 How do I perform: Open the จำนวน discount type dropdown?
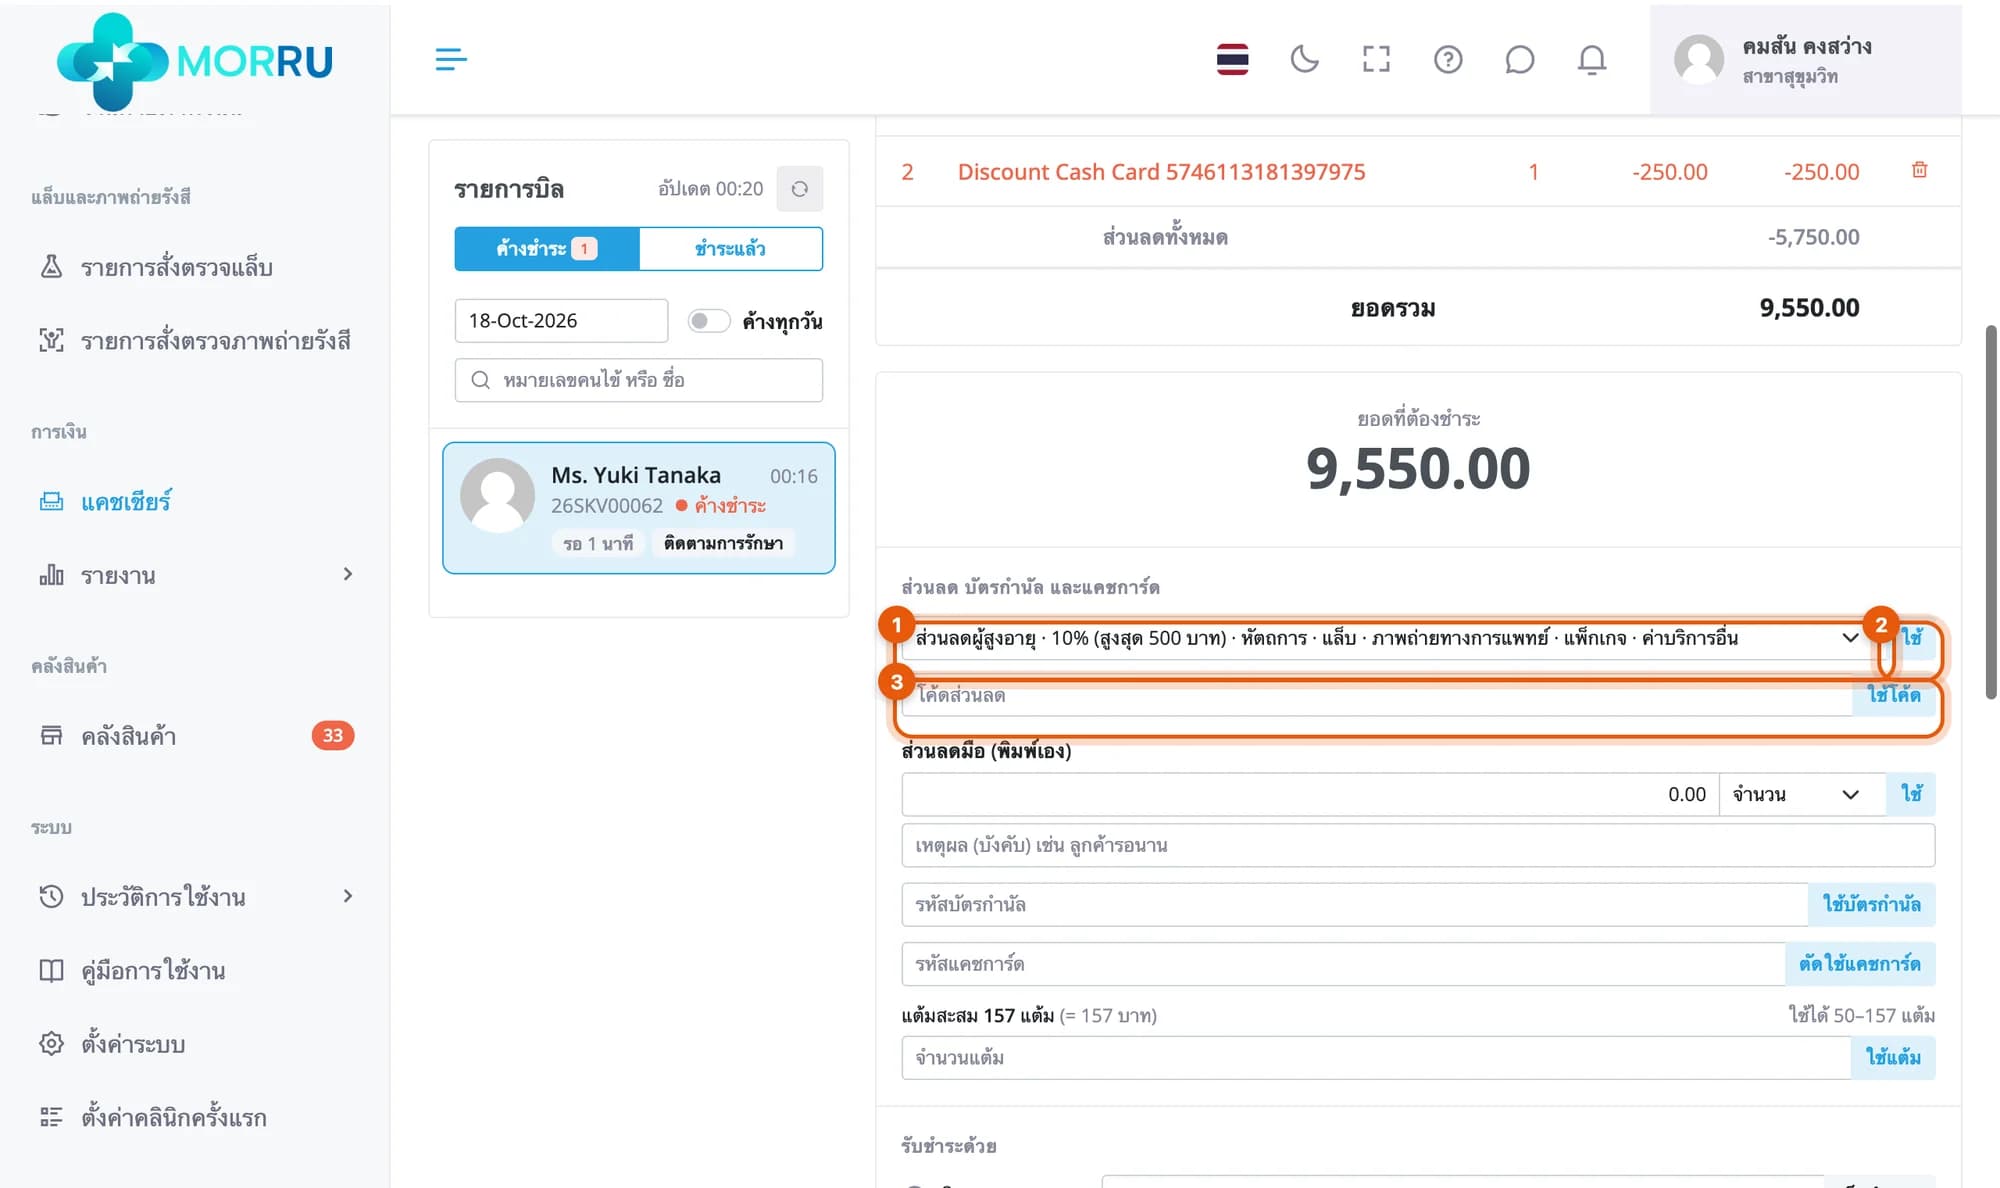[1802, 795]
